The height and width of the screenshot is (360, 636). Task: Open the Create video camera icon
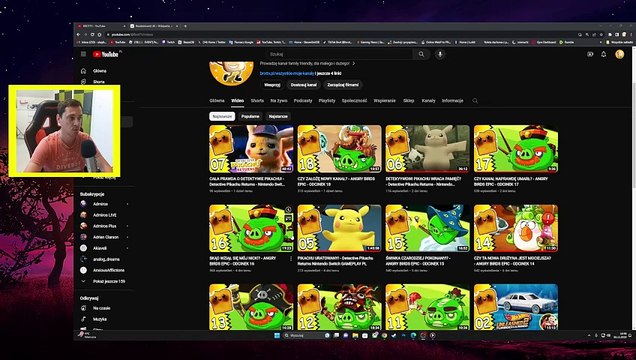point(590,54)
